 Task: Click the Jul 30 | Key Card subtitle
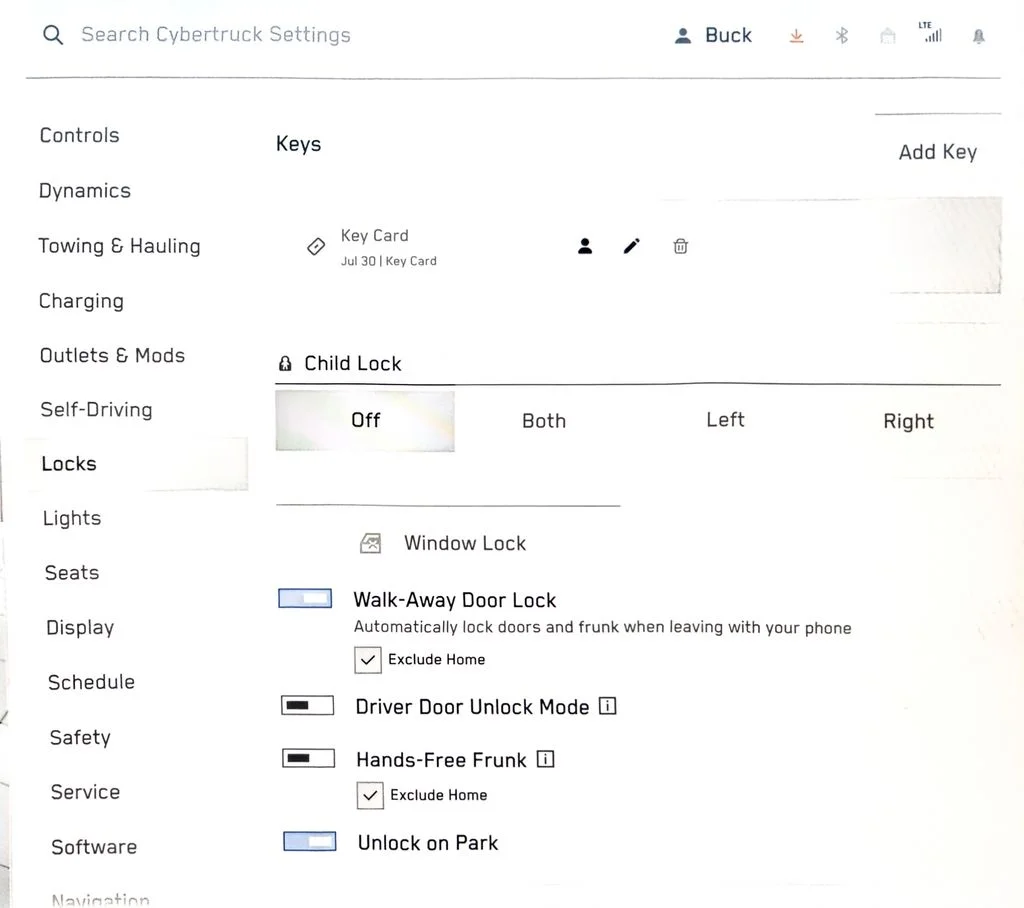click(x=389, y=261)
